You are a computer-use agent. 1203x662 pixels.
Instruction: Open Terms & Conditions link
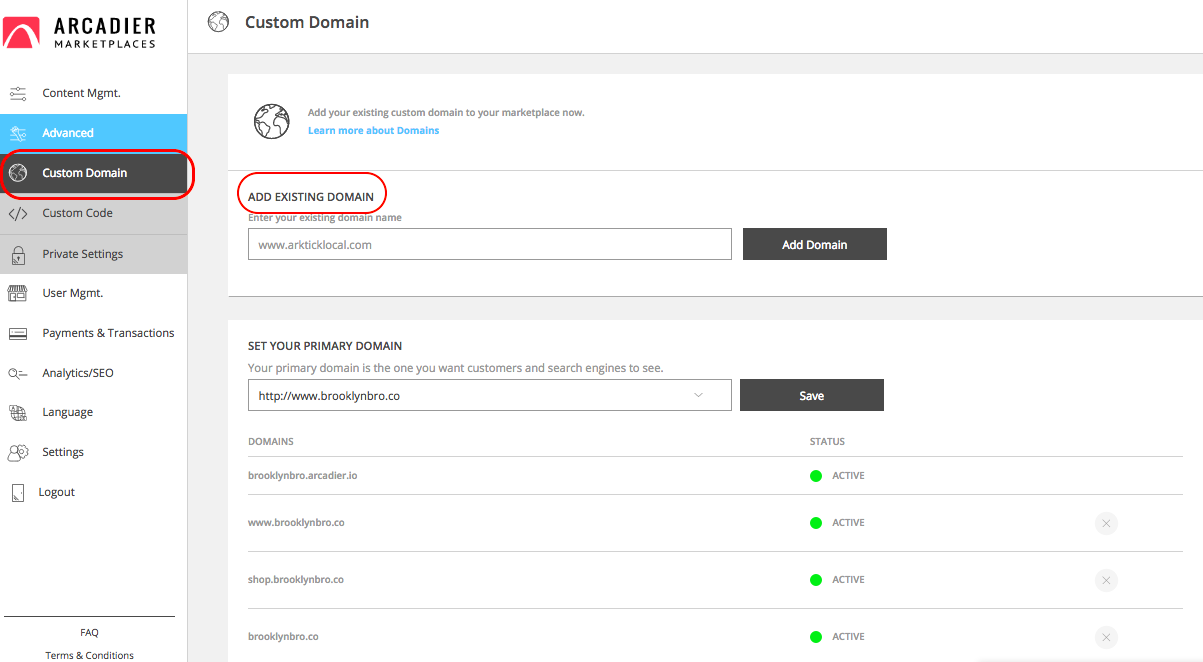pos(89,655)
